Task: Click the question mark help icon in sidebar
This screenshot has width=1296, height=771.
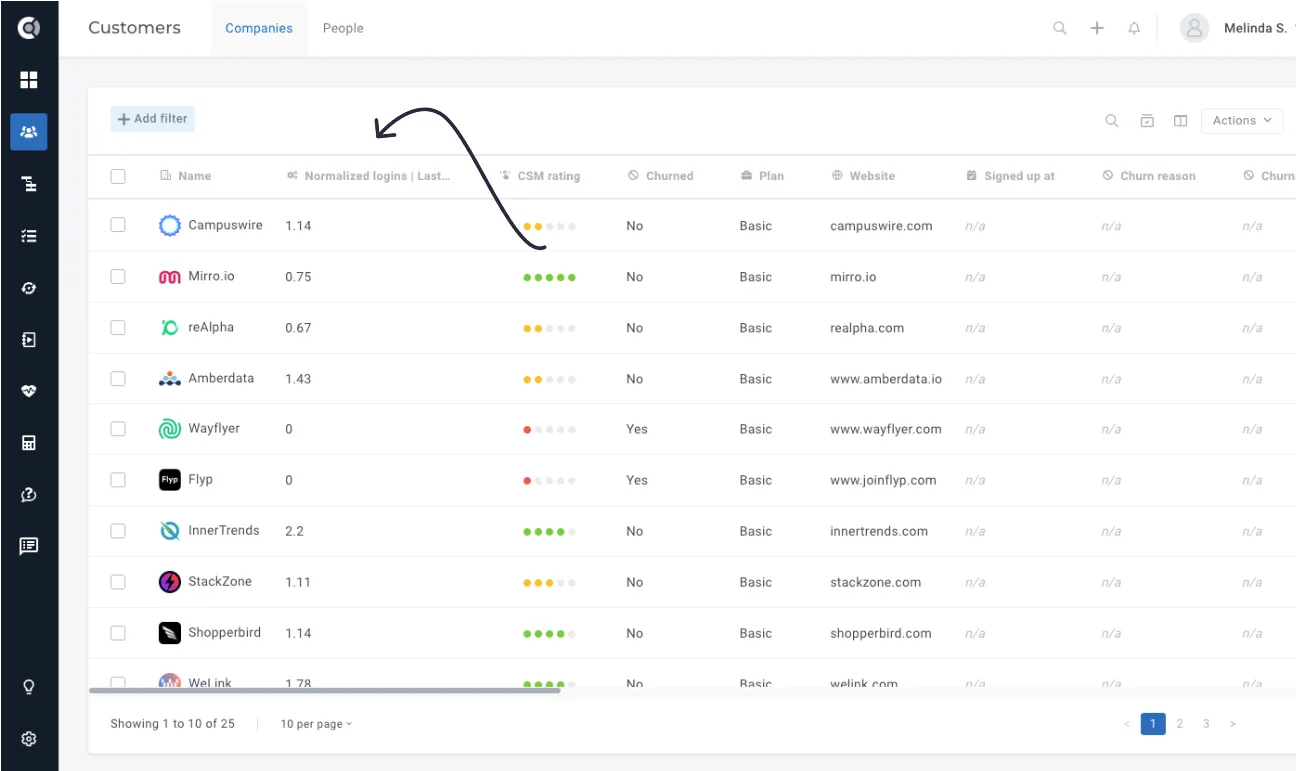Action: coord(29,495)
